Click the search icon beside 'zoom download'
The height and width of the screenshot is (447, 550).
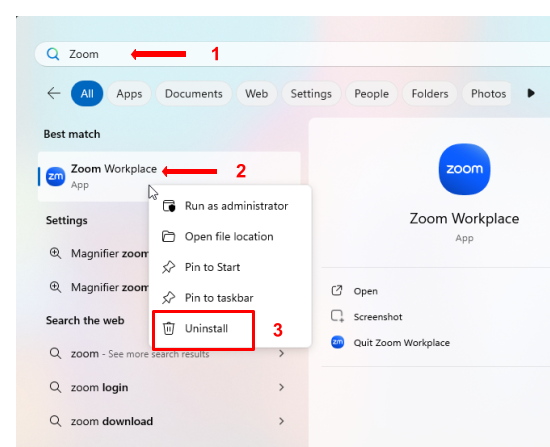[55, 421]
